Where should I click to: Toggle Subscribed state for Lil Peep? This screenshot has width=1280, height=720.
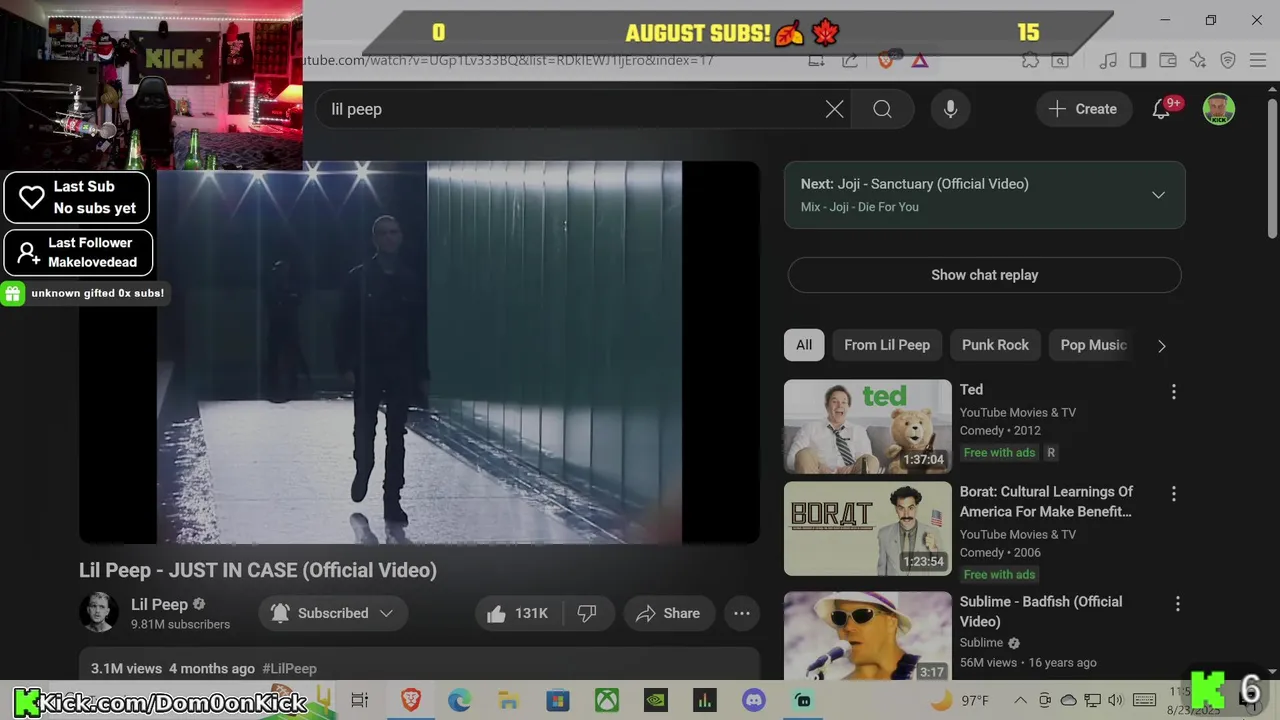(333, 613)
